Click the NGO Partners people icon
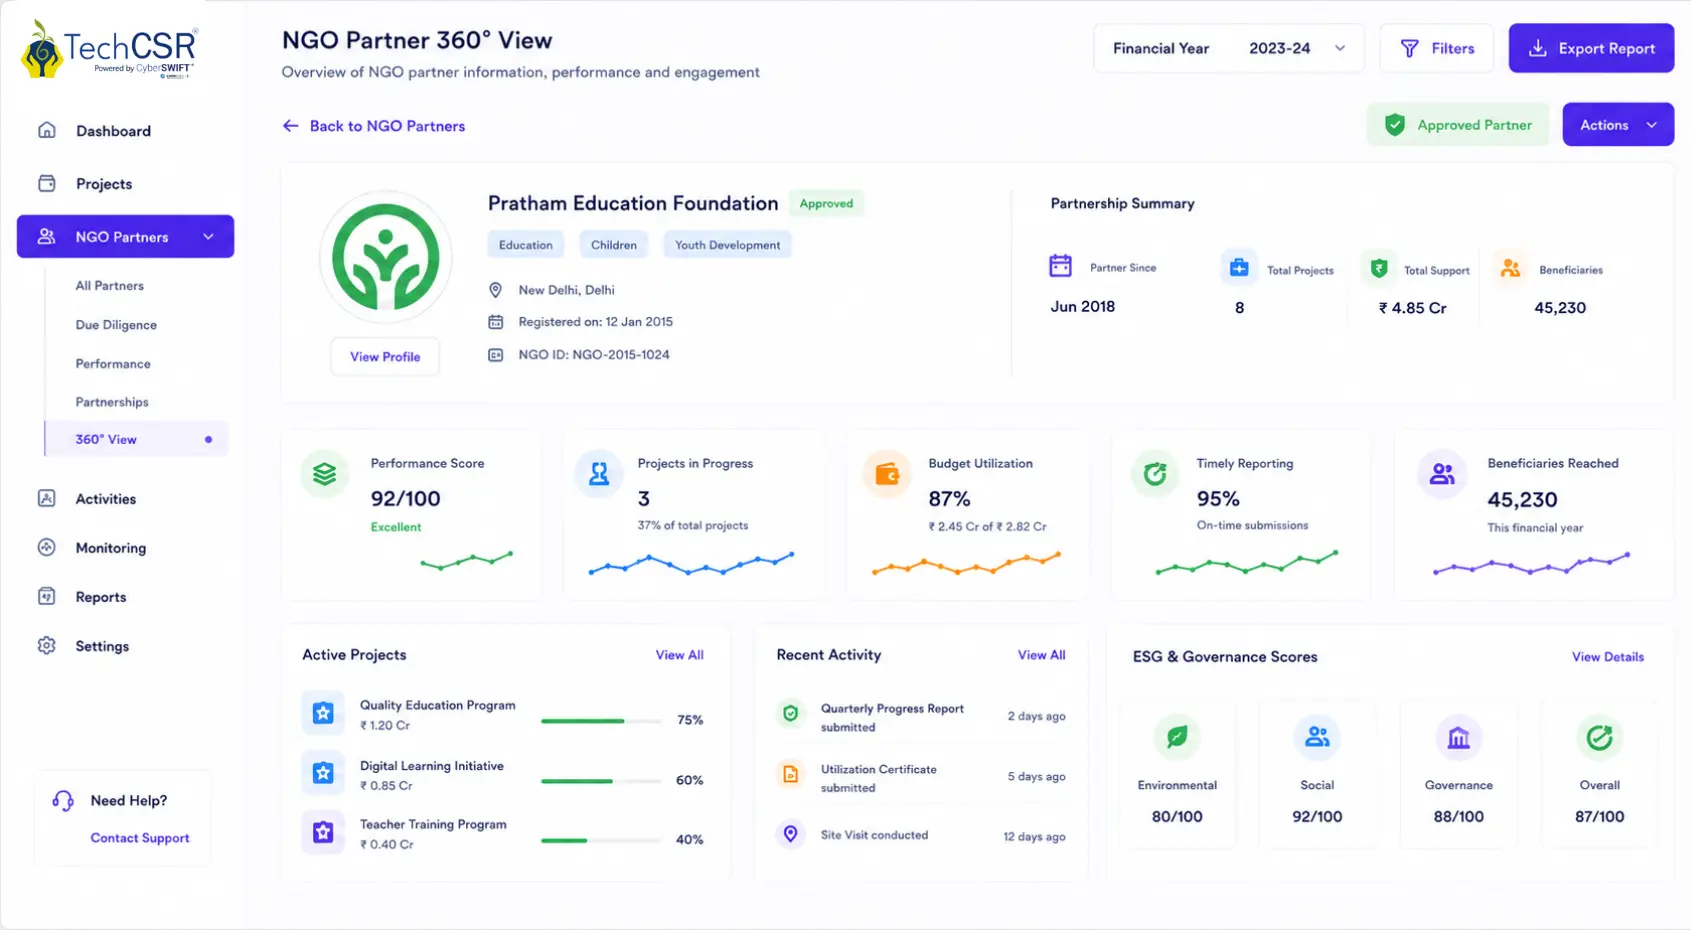 point(46,237)
